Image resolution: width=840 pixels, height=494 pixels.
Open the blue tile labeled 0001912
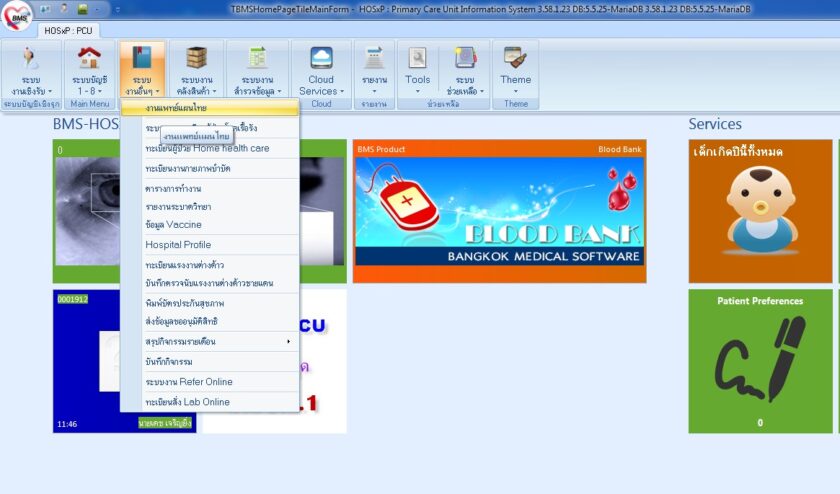[x=86, y=361]
